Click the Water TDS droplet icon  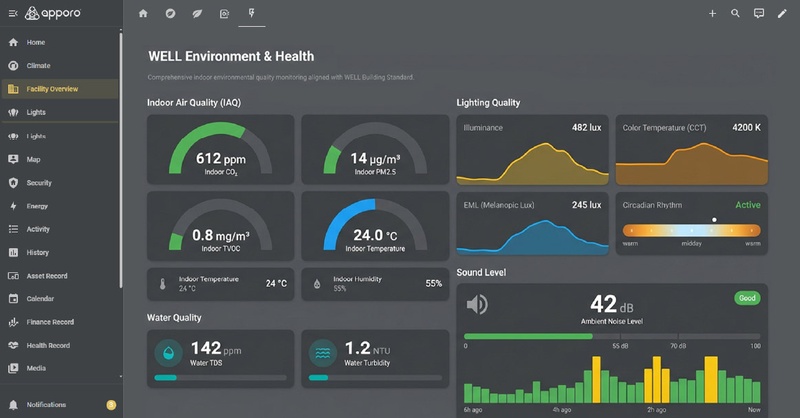pyautogui.click(x=168, y=353)
